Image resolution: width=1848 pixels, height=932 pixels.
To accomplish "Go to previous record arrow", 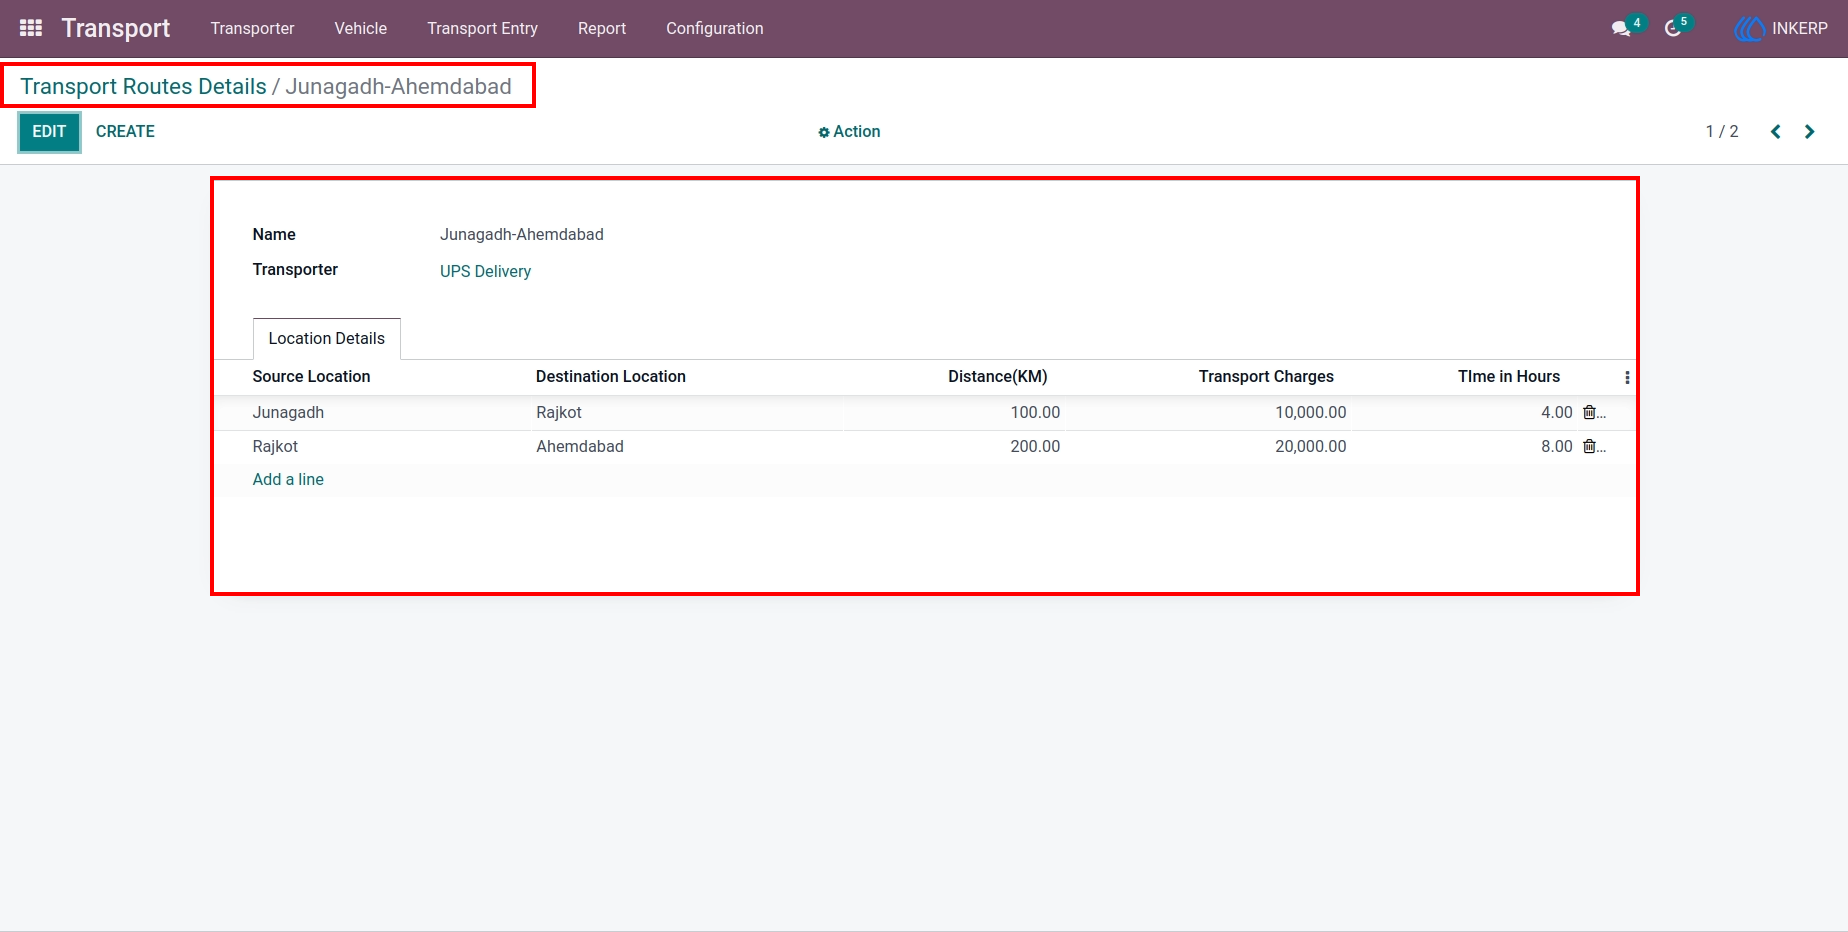I will 1776,132.
